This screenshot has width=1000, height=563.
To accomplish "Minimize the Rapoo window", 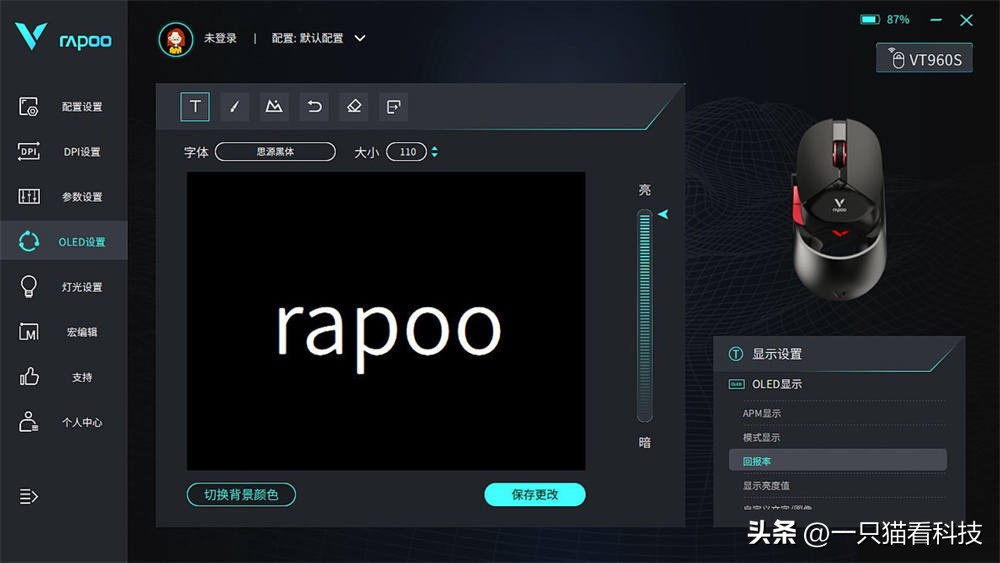I will pos(936,20).
